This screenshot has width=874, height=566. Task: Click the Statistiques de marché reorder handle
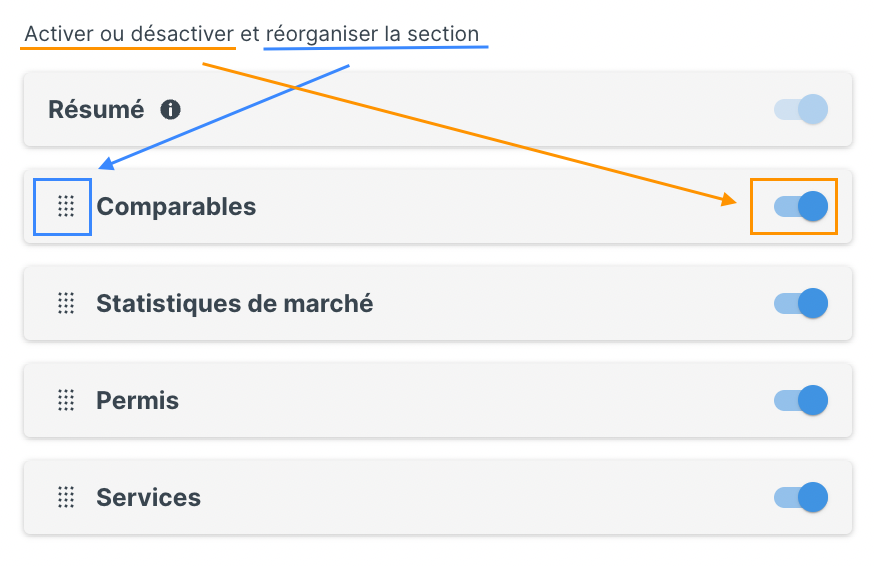[x=66, y=303]
